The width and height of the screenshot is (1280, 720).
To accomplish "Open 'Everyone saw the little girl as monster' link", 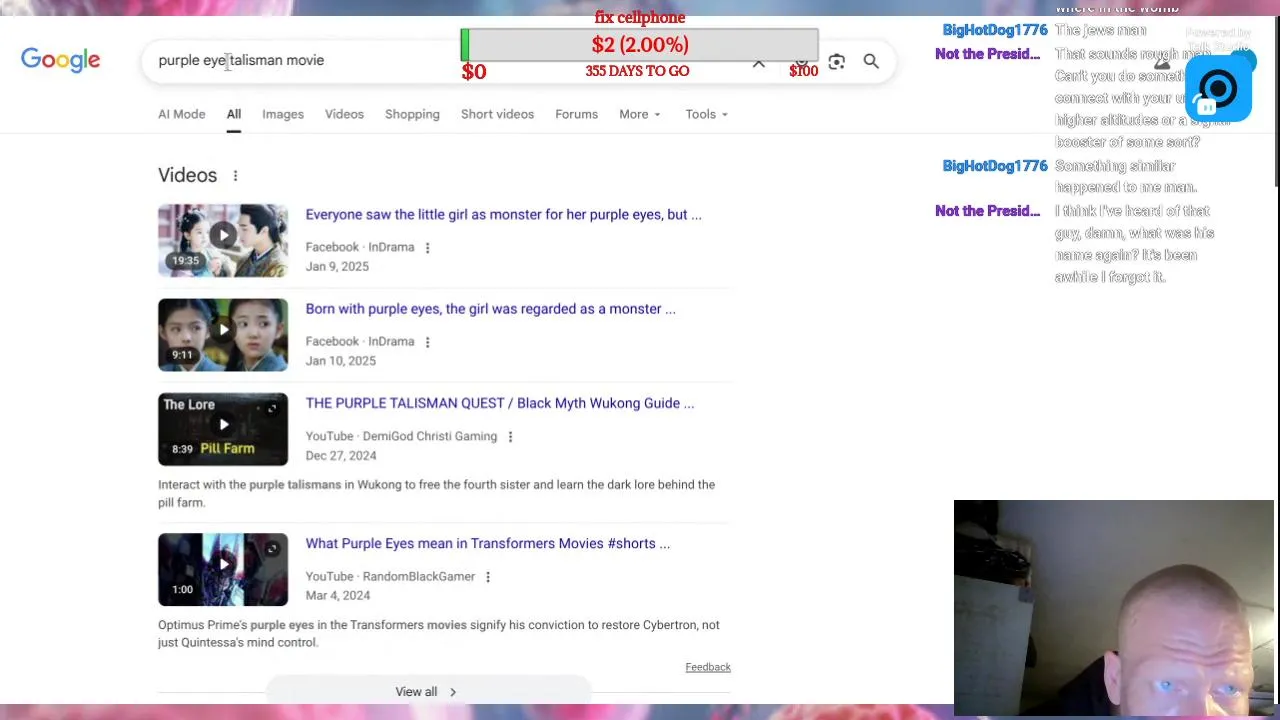I will [x=503, y=214].
